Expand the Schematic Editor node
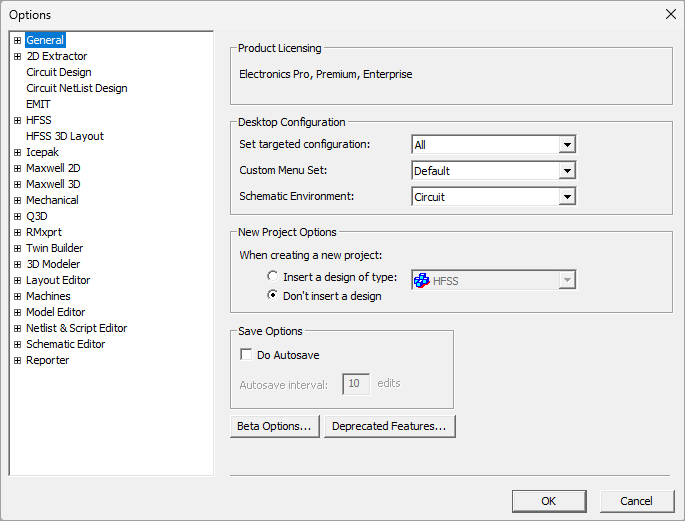This screenshot has height=521, width=685. pos(17,345)
